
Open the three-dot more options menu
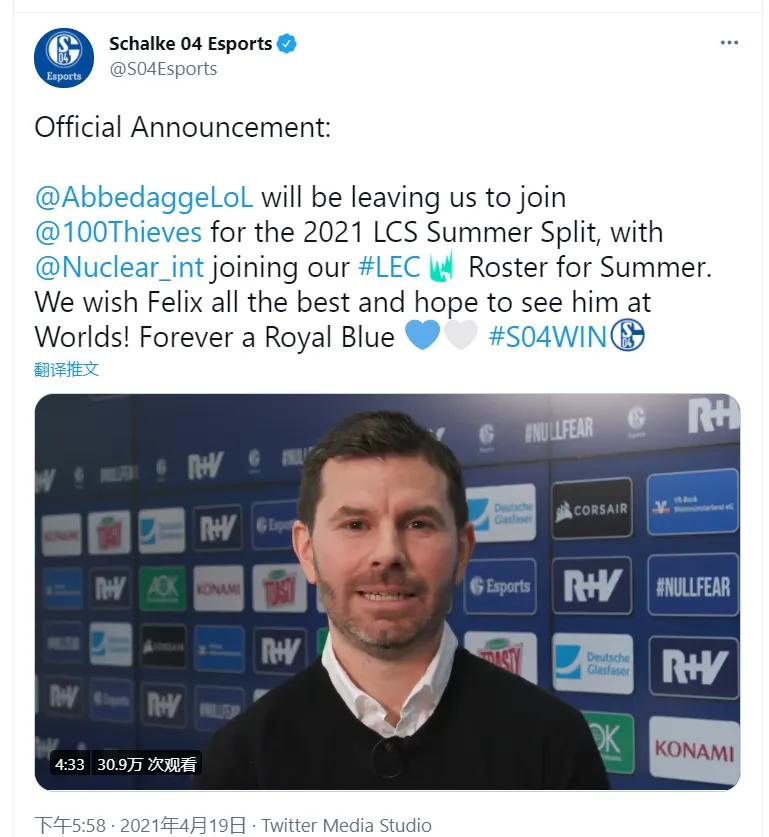pos(729,42)
